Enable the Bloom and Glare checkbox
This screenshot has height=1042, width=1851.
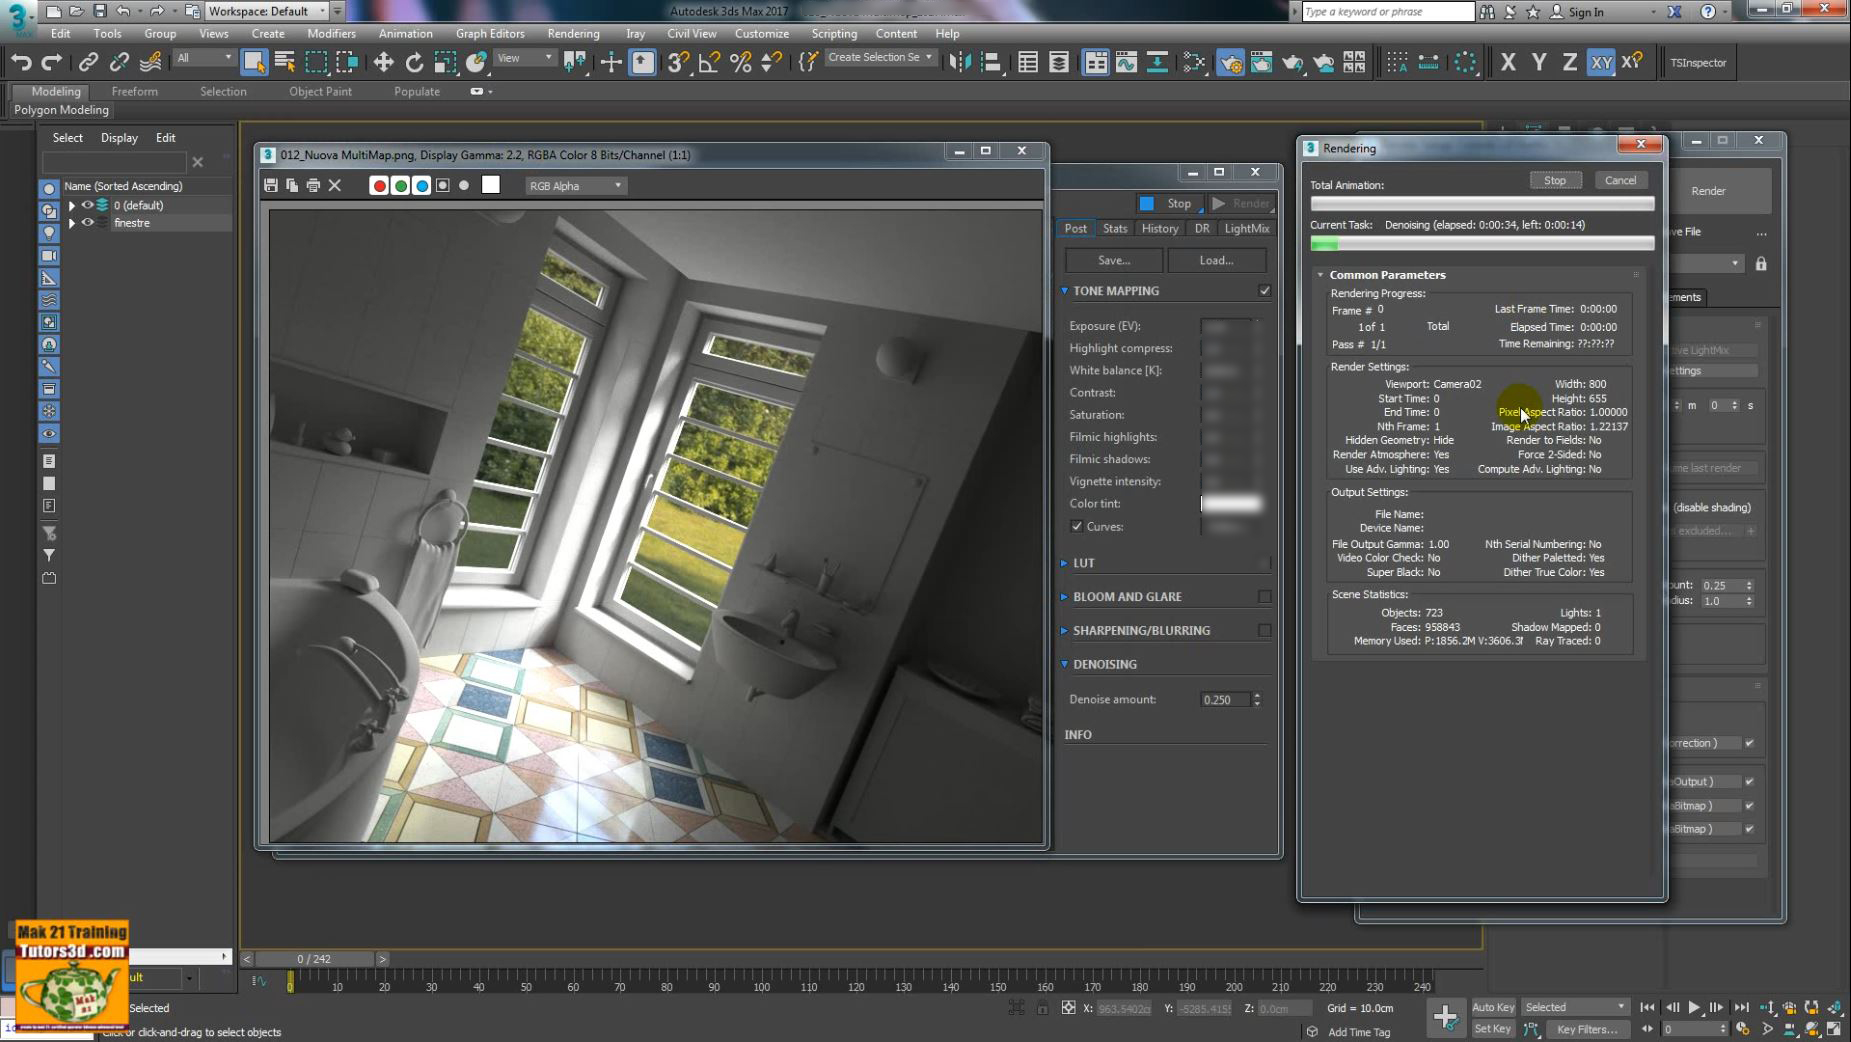(x=1265, y=596)
